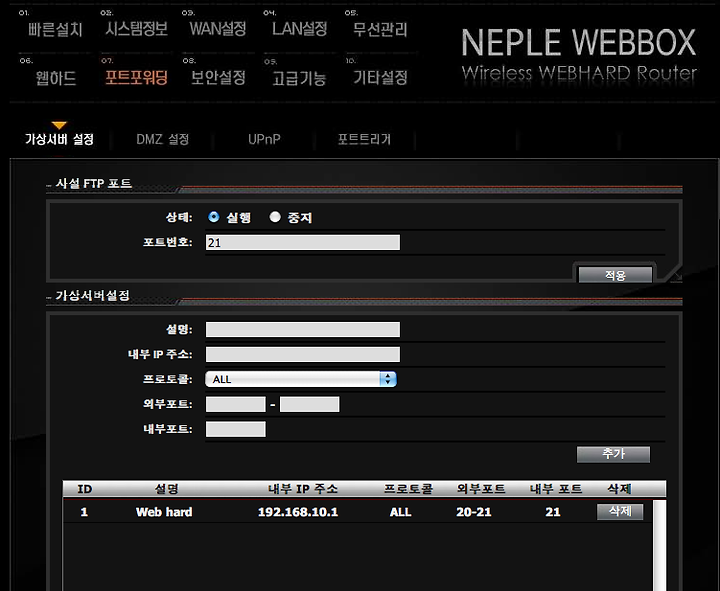Switch to UPnP tab
Screen dimensions: 720x591
point(264,139)
